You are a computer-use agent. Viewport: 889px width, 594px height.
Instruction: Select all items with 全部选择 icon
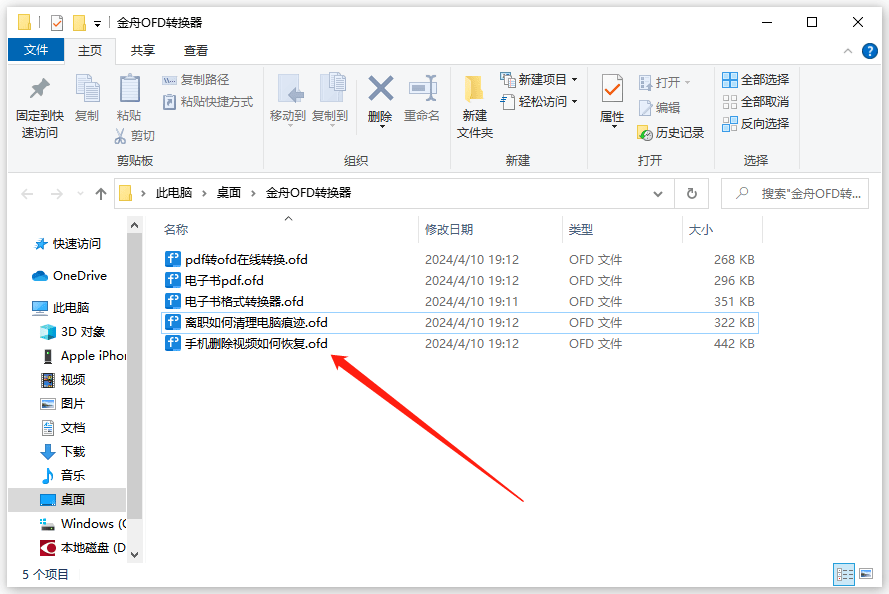(x=749, y=80)
